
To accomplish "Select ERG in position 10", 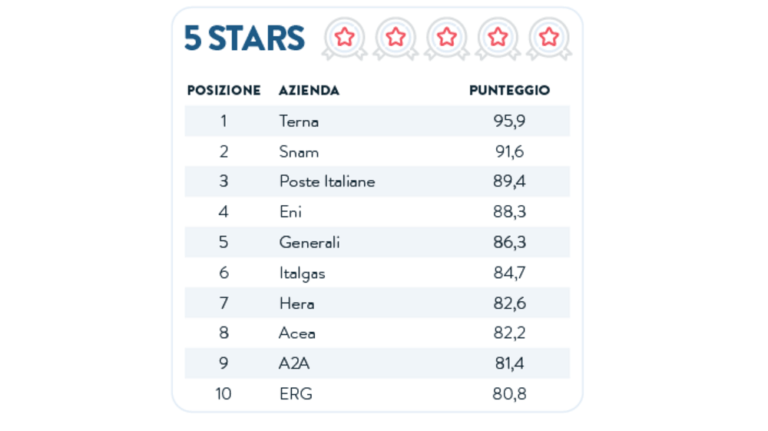I will pos(295,394).
